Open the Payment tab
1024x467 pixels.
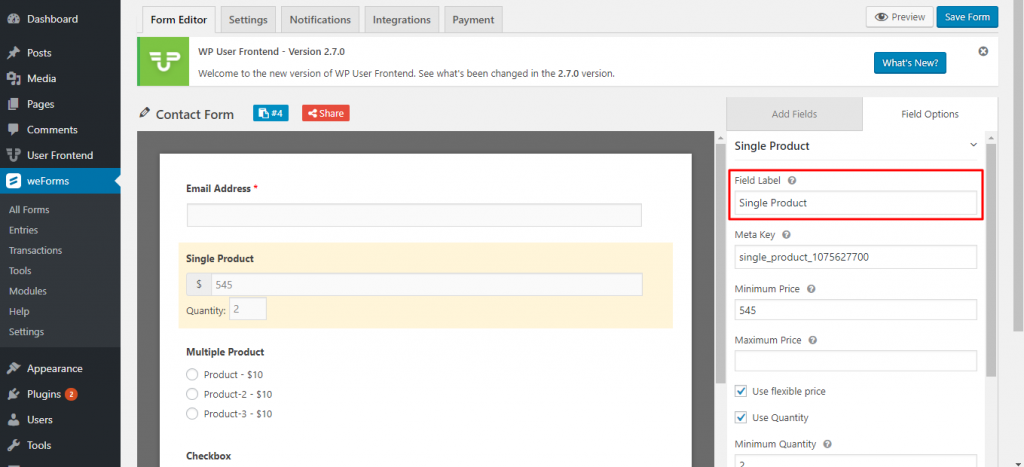pyautogui.click(x=473, y=19)
